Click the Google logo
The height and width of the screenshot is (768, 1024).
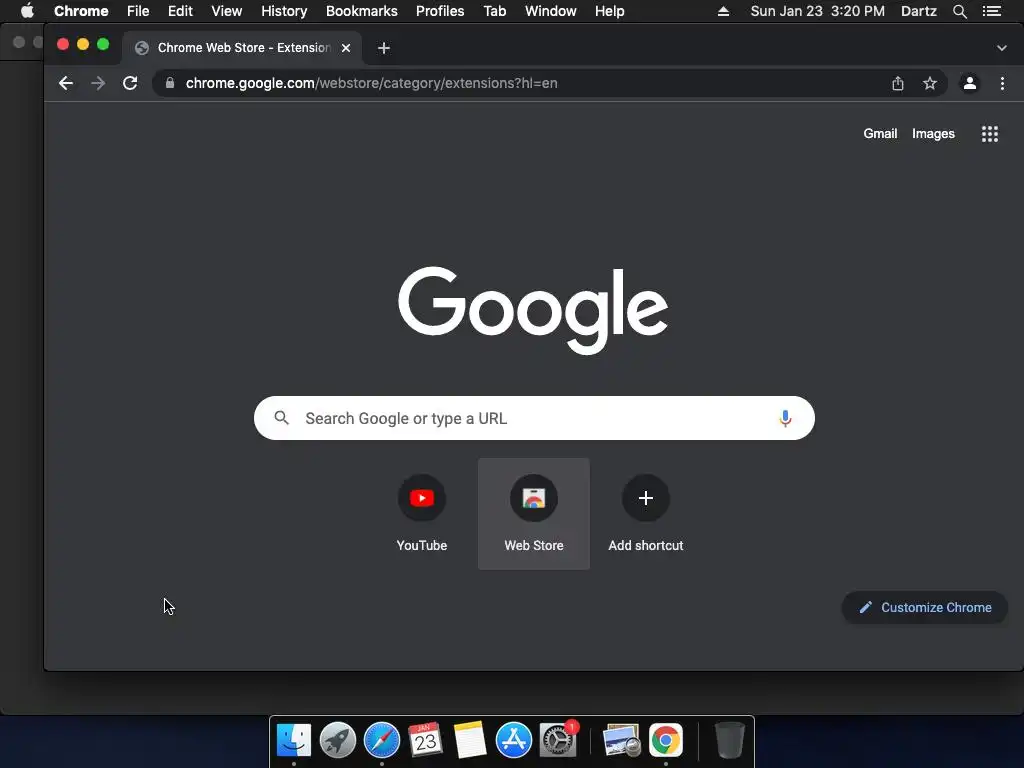click(533, 310)
